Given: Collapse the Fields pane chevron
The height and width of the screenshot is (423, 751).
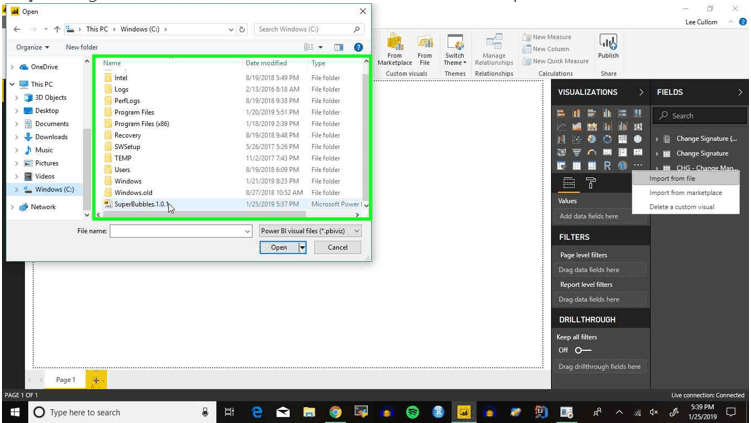Looking at the screenshot, I should pos(740,92).
